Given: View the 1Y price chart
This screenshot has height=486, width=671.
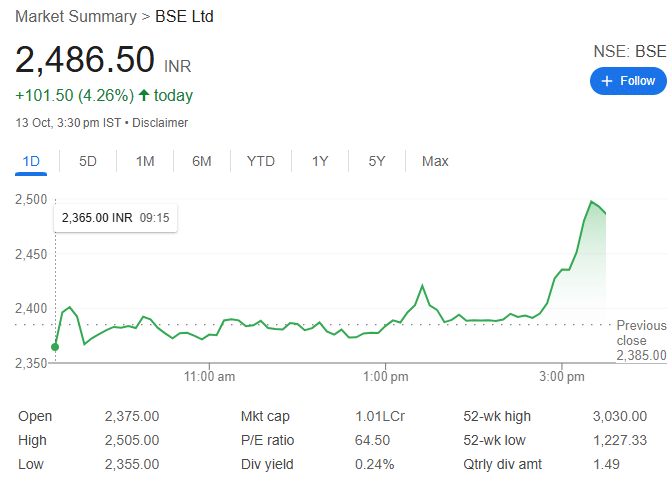Looking at the screenshot, I should (x=320, y=161).
